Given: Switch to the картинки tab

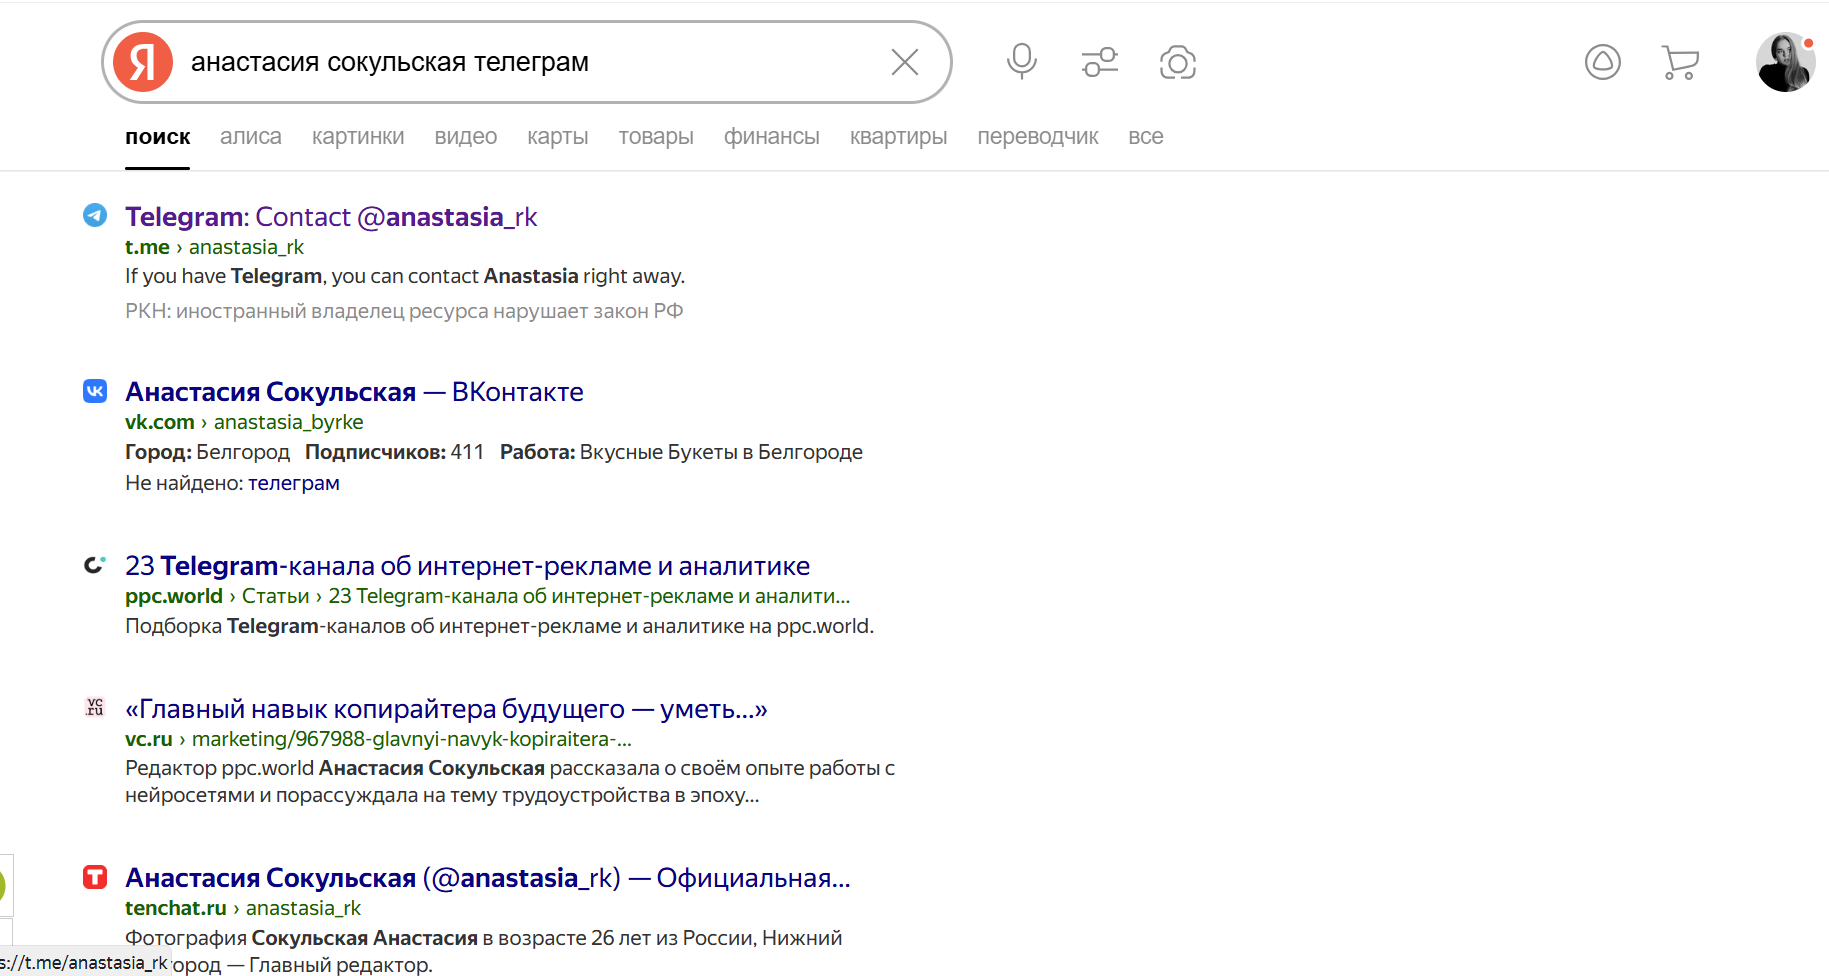Looking at the screenshot, I should point(358,137).
